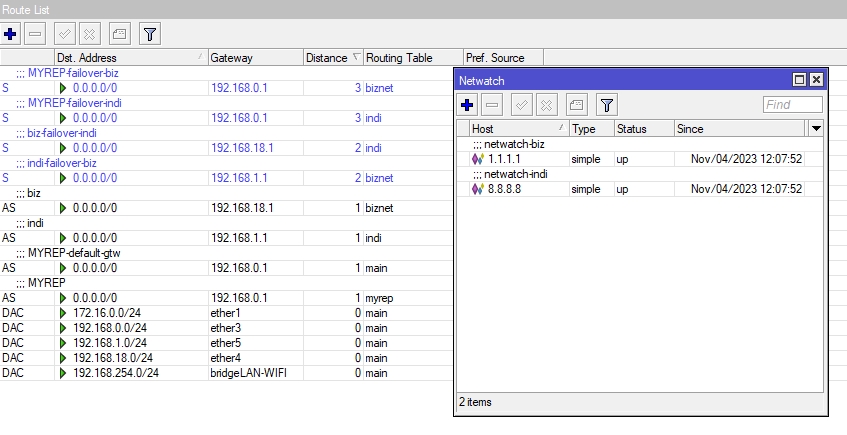
Task: Click green arrow icon of 192.168.254.0/24 route
Action: pyautogui.click(x=63, y=373)
